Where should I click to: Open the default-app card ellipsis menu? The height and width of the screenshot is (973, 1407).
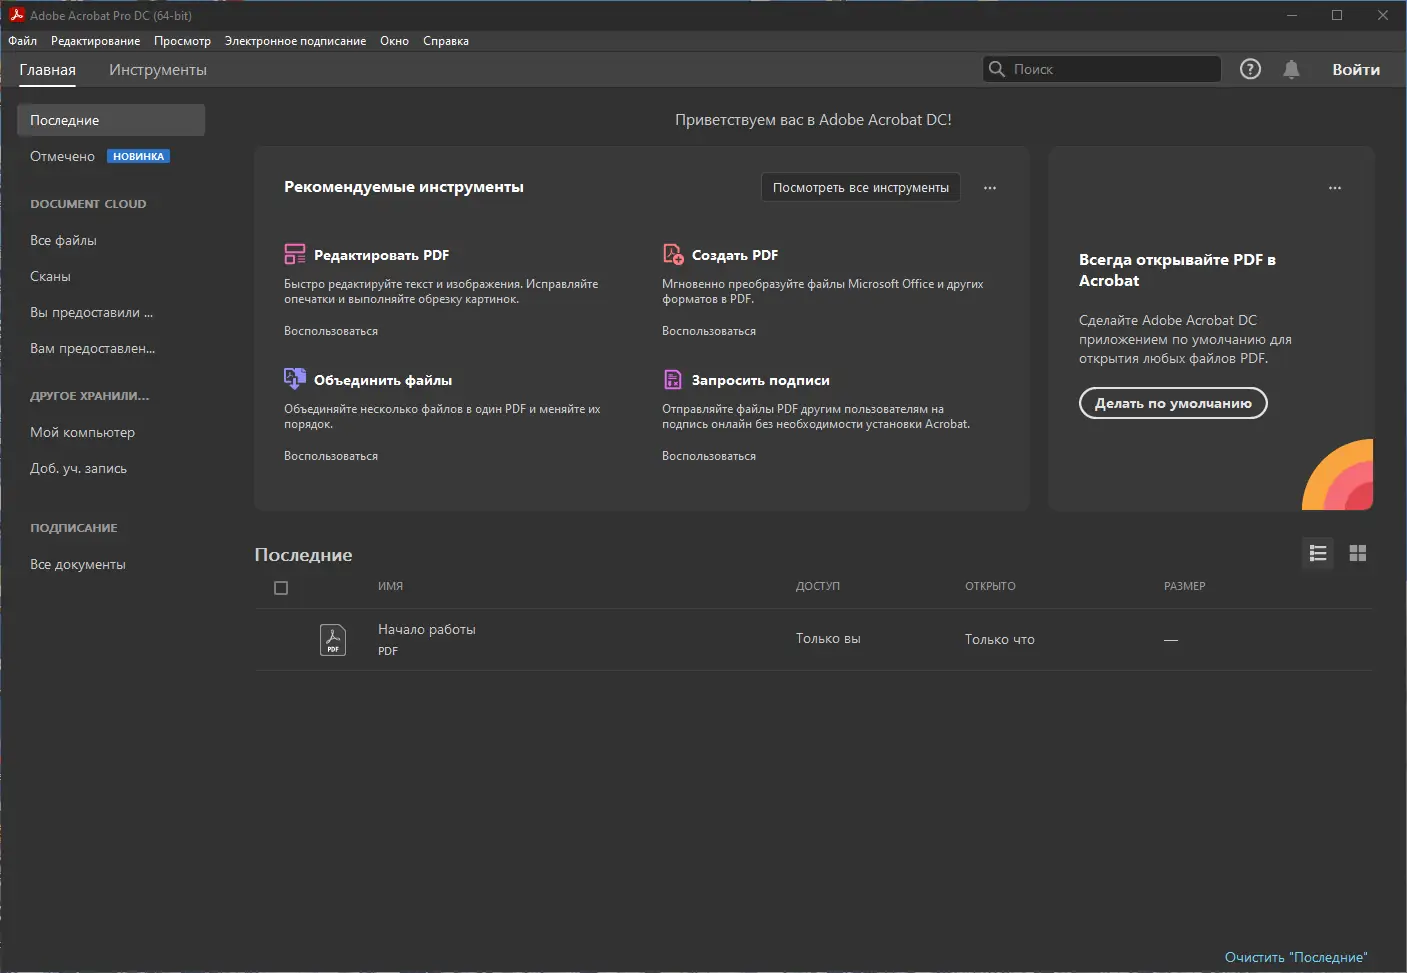pyautogui.click(x=1335, y=188)
